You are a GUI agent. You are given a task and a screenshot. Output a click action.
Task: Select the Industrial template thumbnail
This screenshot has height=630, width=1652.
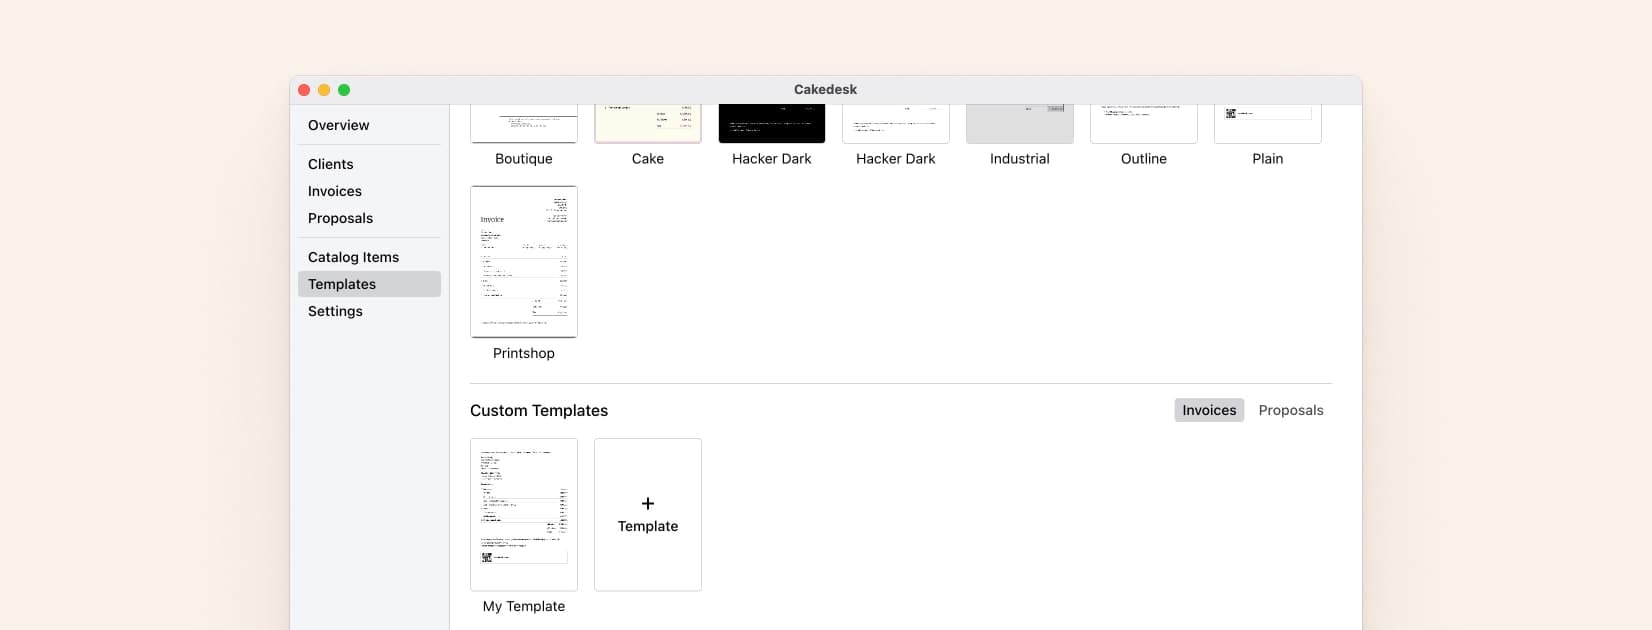(1020, 124)
